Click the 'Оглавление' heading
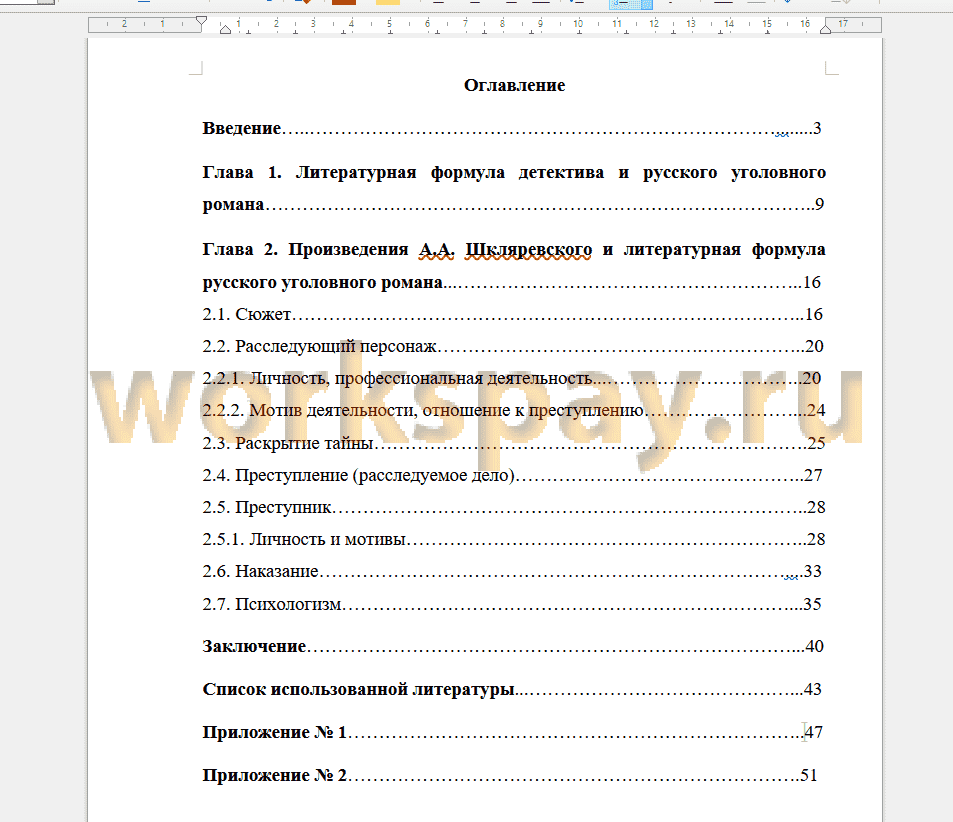The height and width of the screenshot is (822, 953). [514, 85]
